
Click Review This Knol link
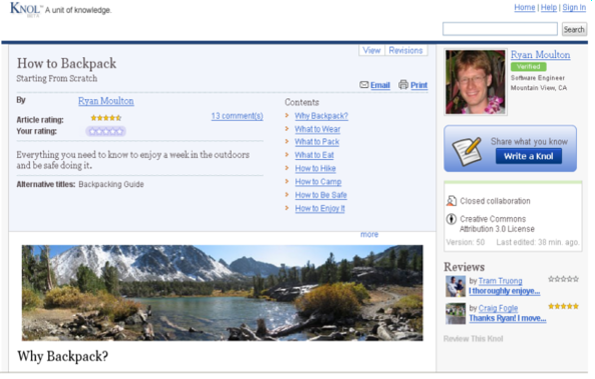(x=473, y=339)
